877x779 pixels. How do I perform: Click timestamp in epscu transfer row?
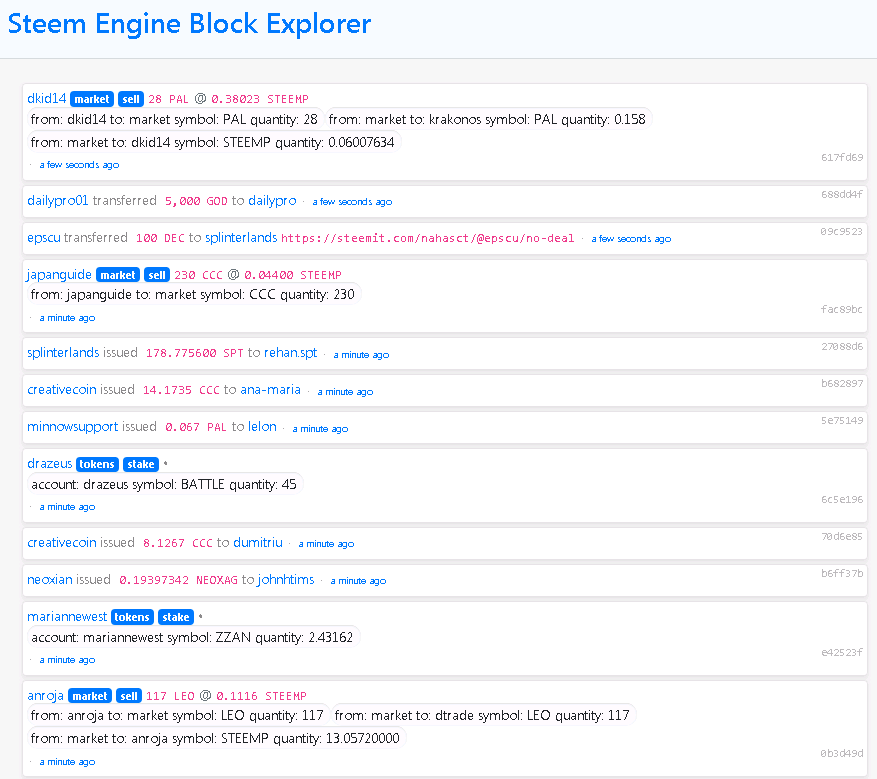(631, 239)
